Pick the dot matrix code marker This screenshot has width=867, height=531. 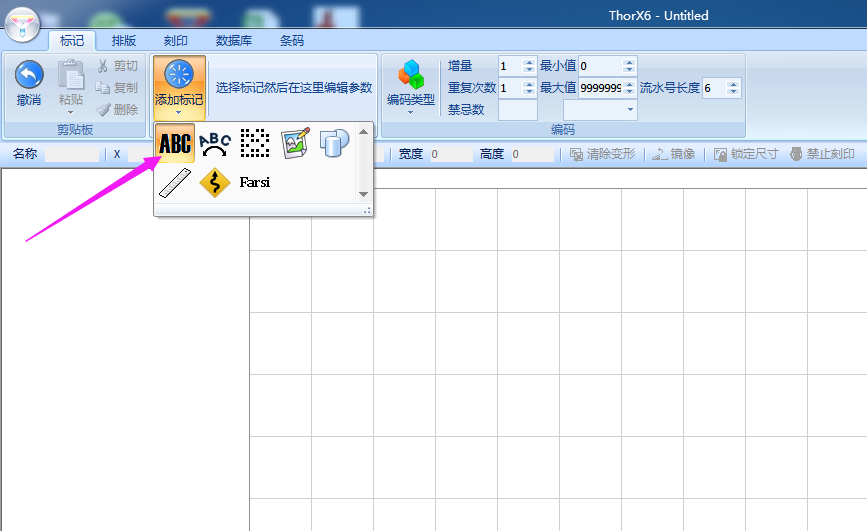coord(255,144)
